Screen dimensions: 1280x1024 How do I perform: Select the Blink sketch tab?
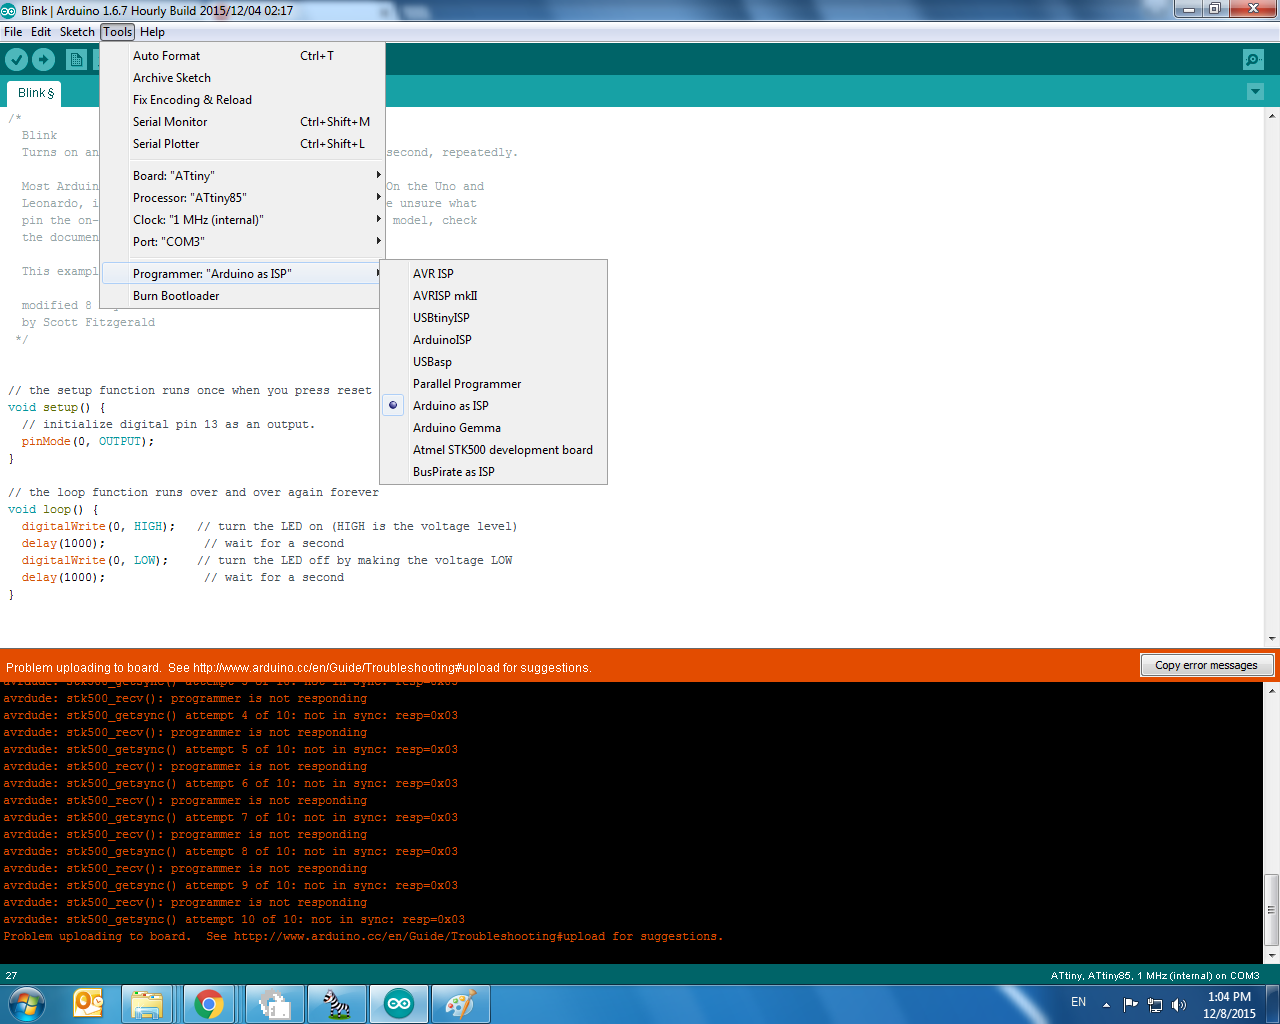[36, 93]
